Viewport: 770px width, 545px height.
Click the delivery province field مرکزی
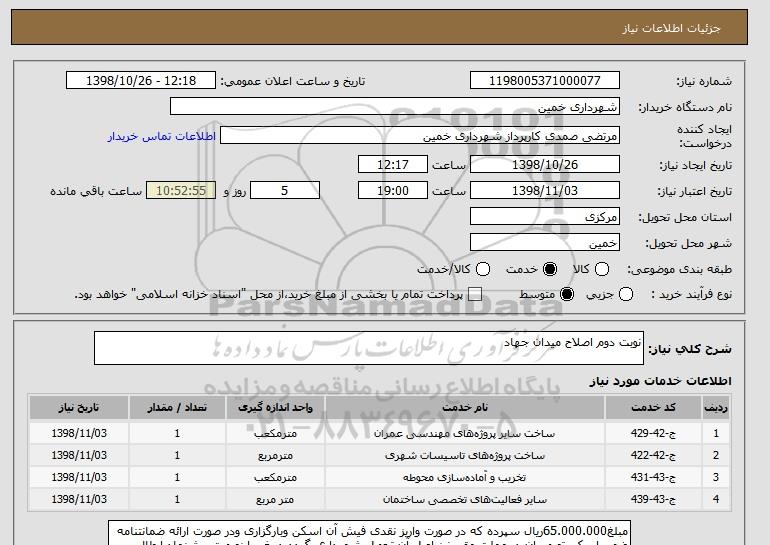tap(545, 217)
